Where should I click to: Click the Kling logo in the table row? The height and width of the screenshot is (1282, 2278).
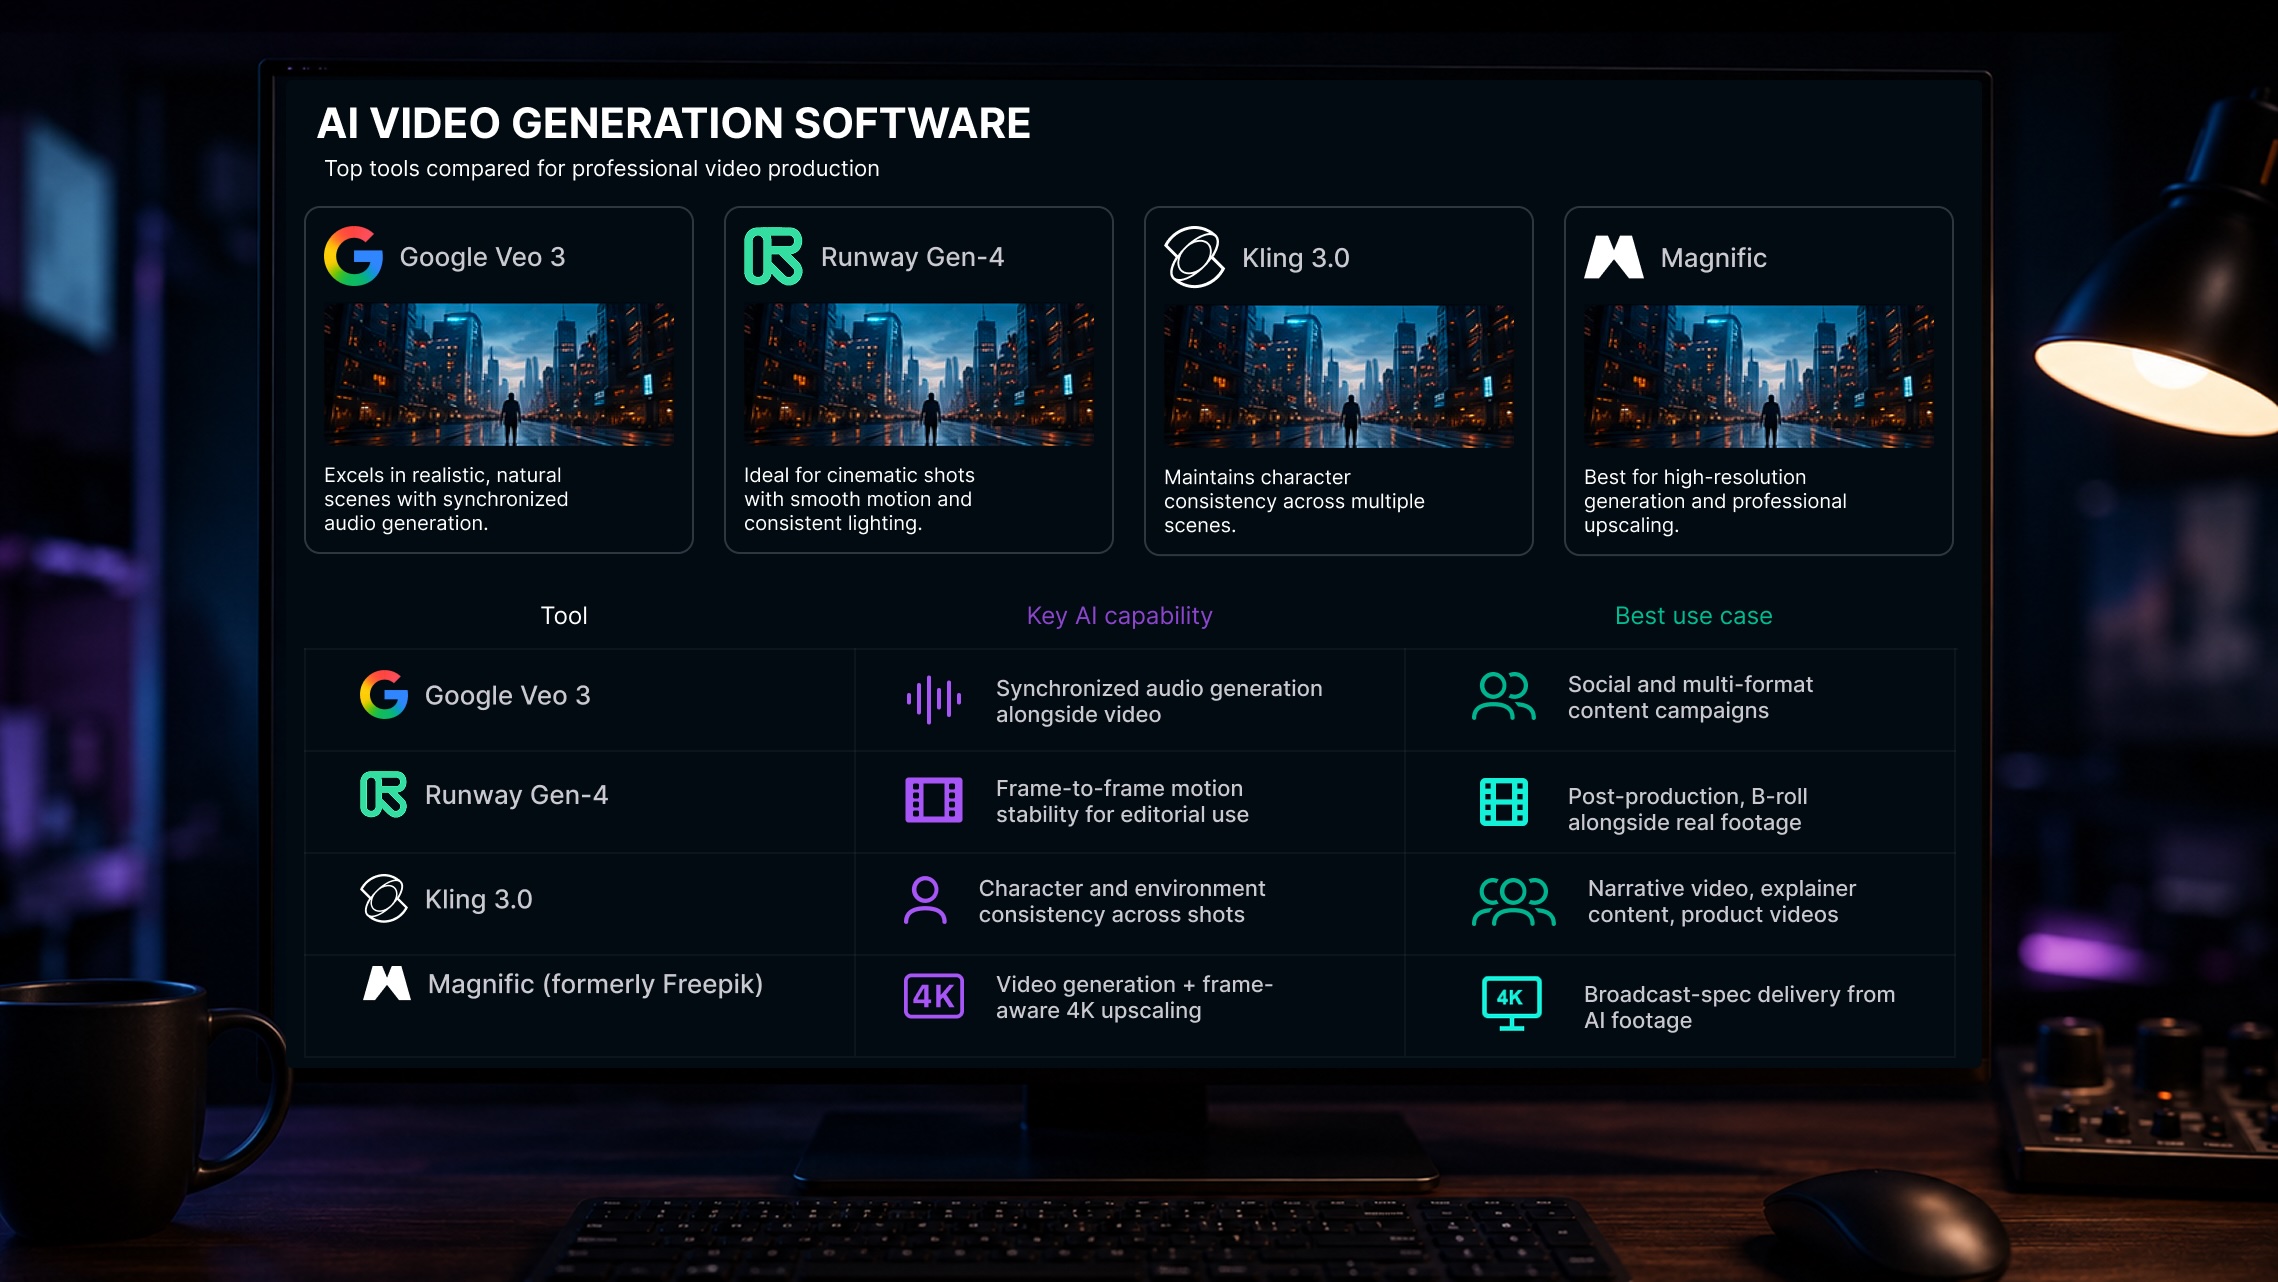384,898
